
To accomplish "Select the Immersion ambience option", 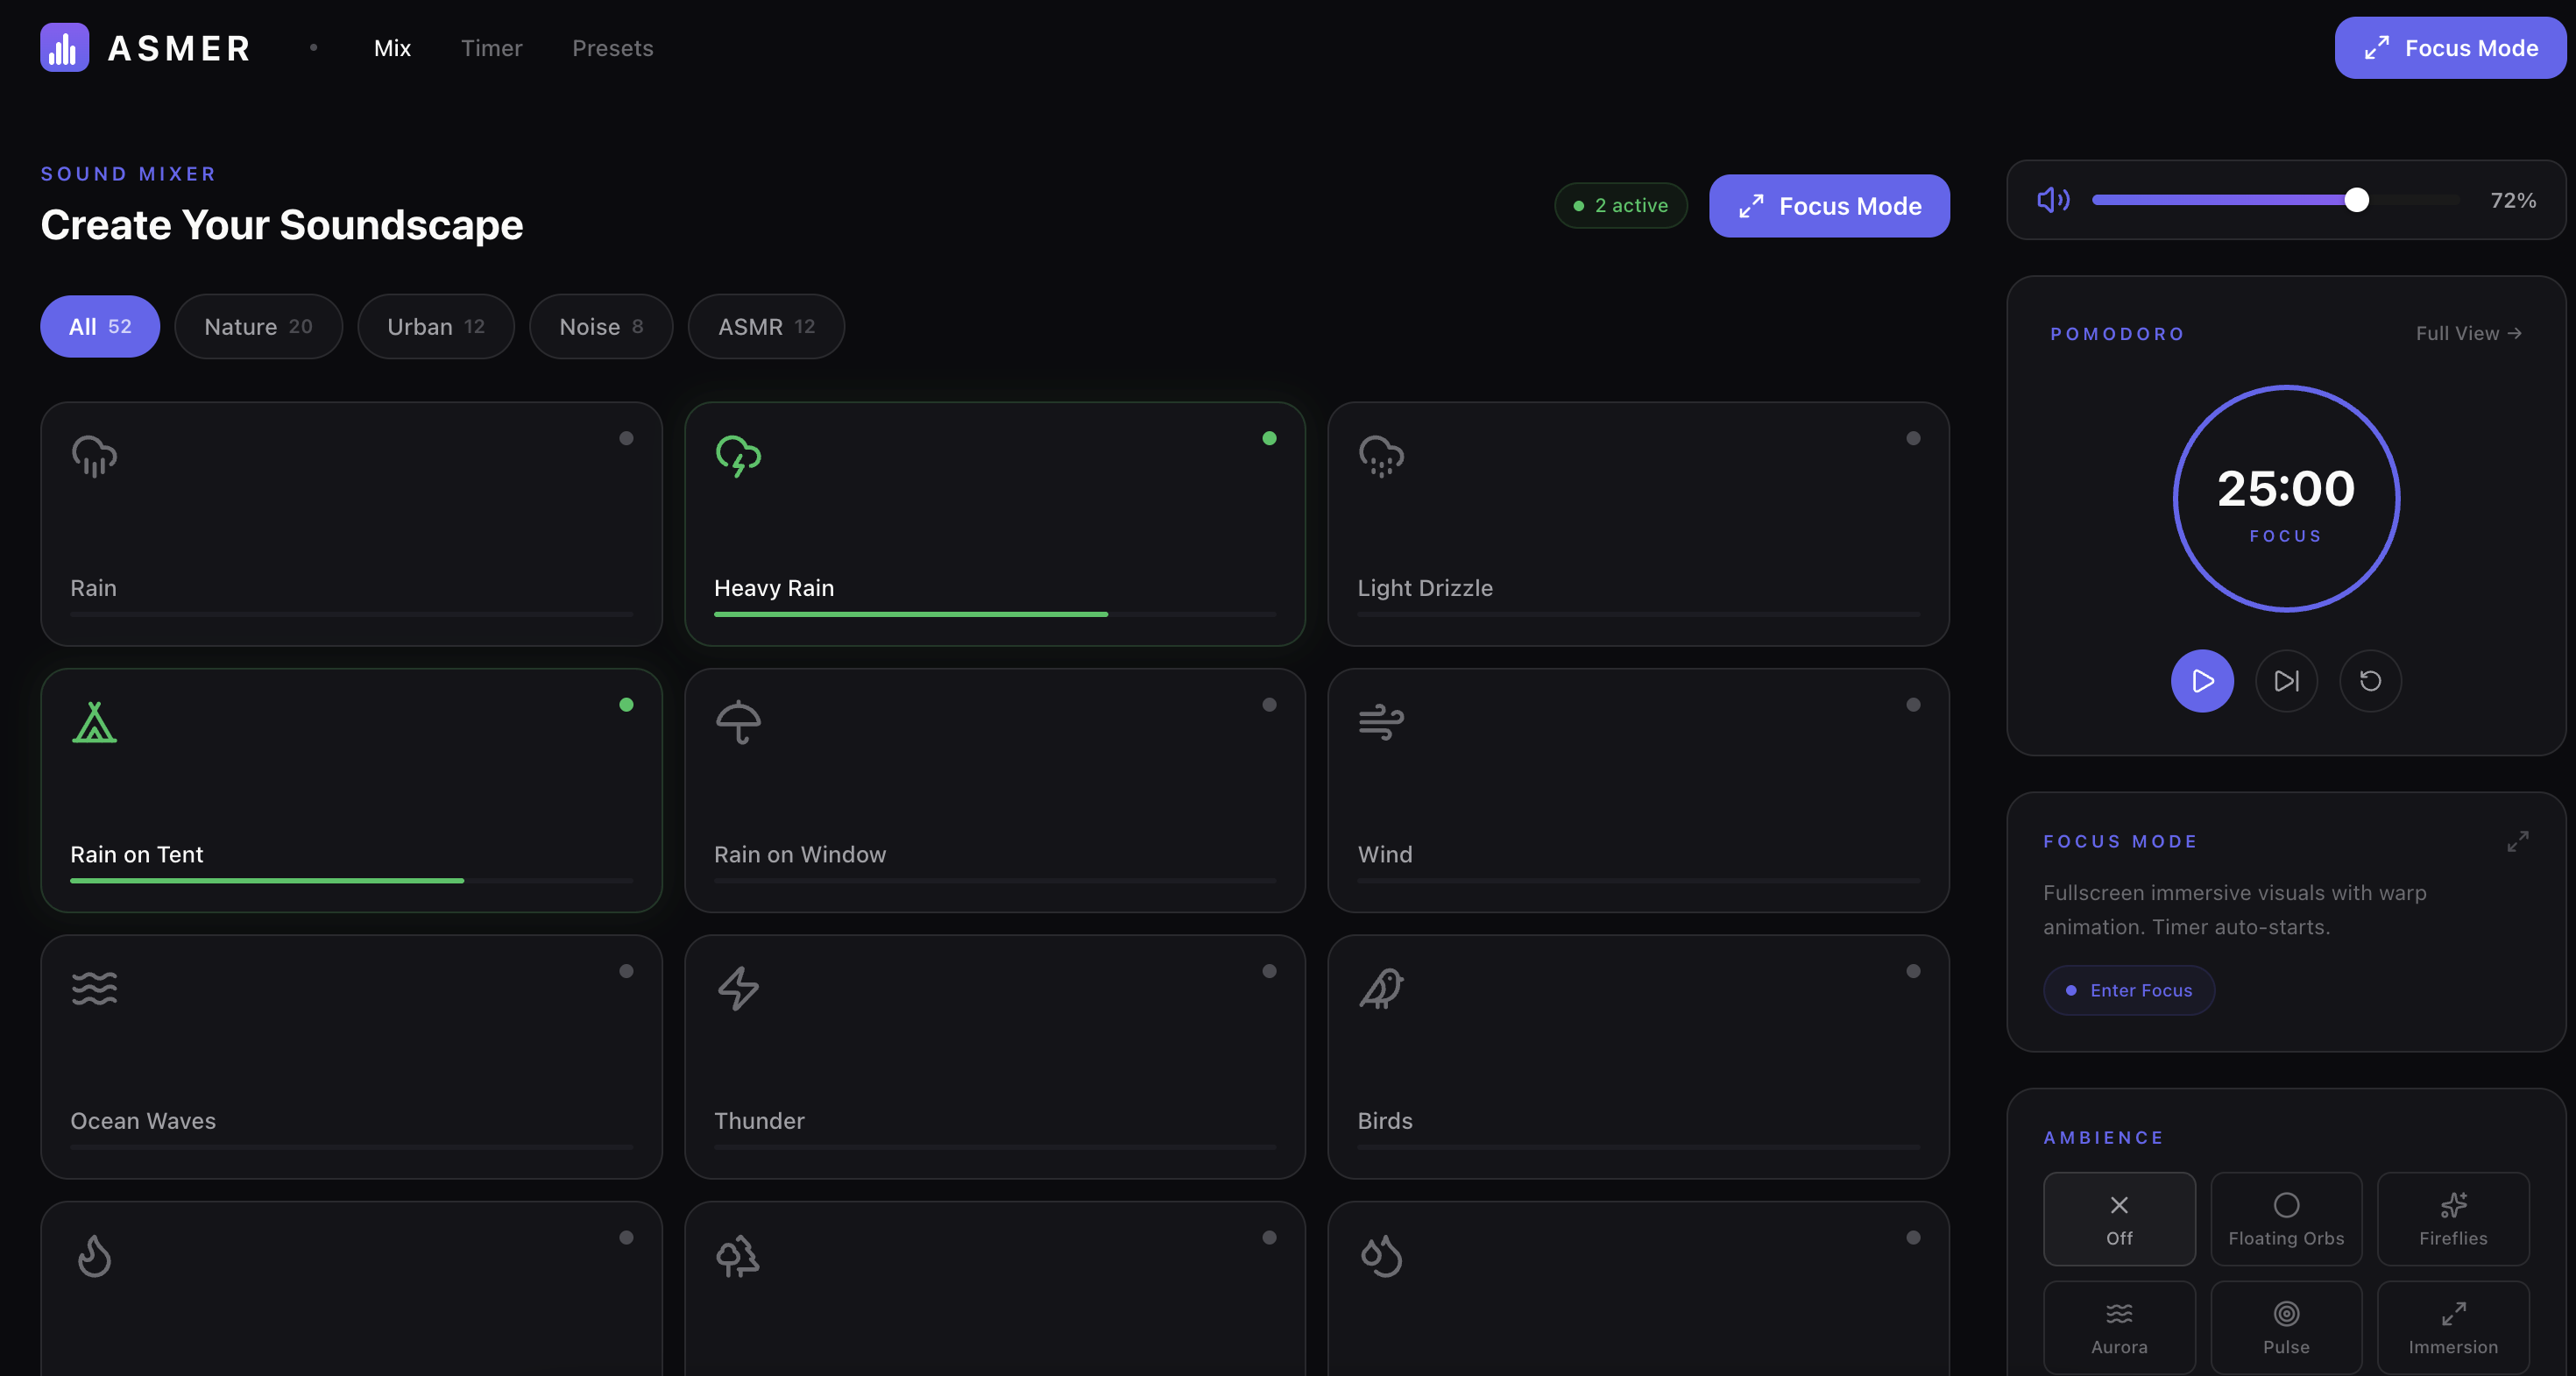I will (2453, 1327).
